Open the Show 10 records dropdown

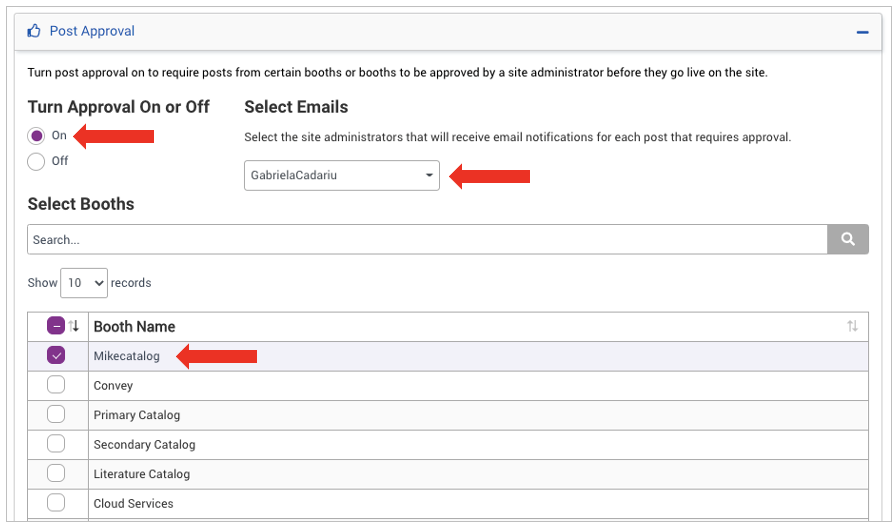84,283
